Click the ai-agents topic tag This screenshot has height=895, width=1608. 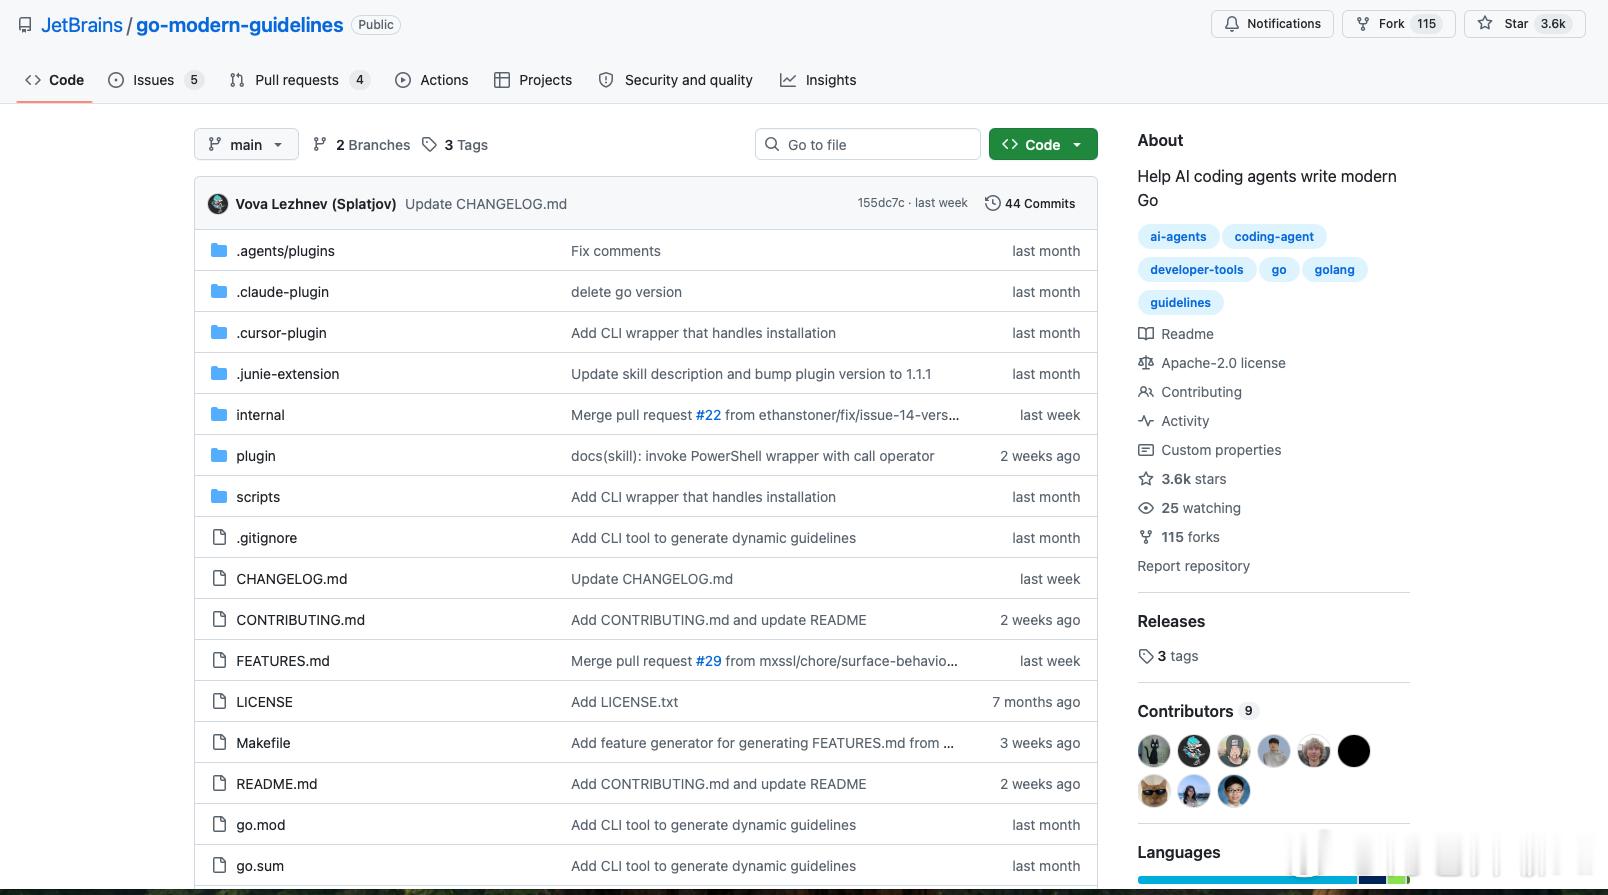coord(1178,237)
